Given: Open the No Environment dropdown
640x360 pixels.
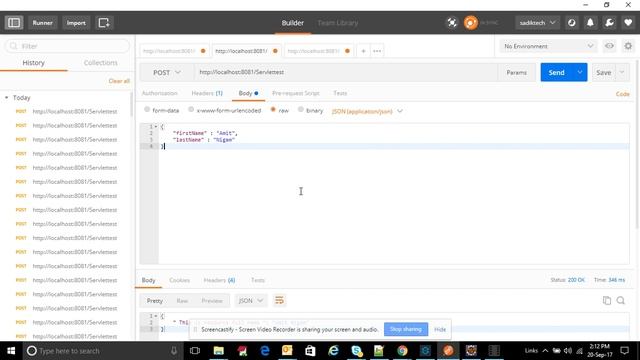Looking at the screenshot, I should click(548, 46).
